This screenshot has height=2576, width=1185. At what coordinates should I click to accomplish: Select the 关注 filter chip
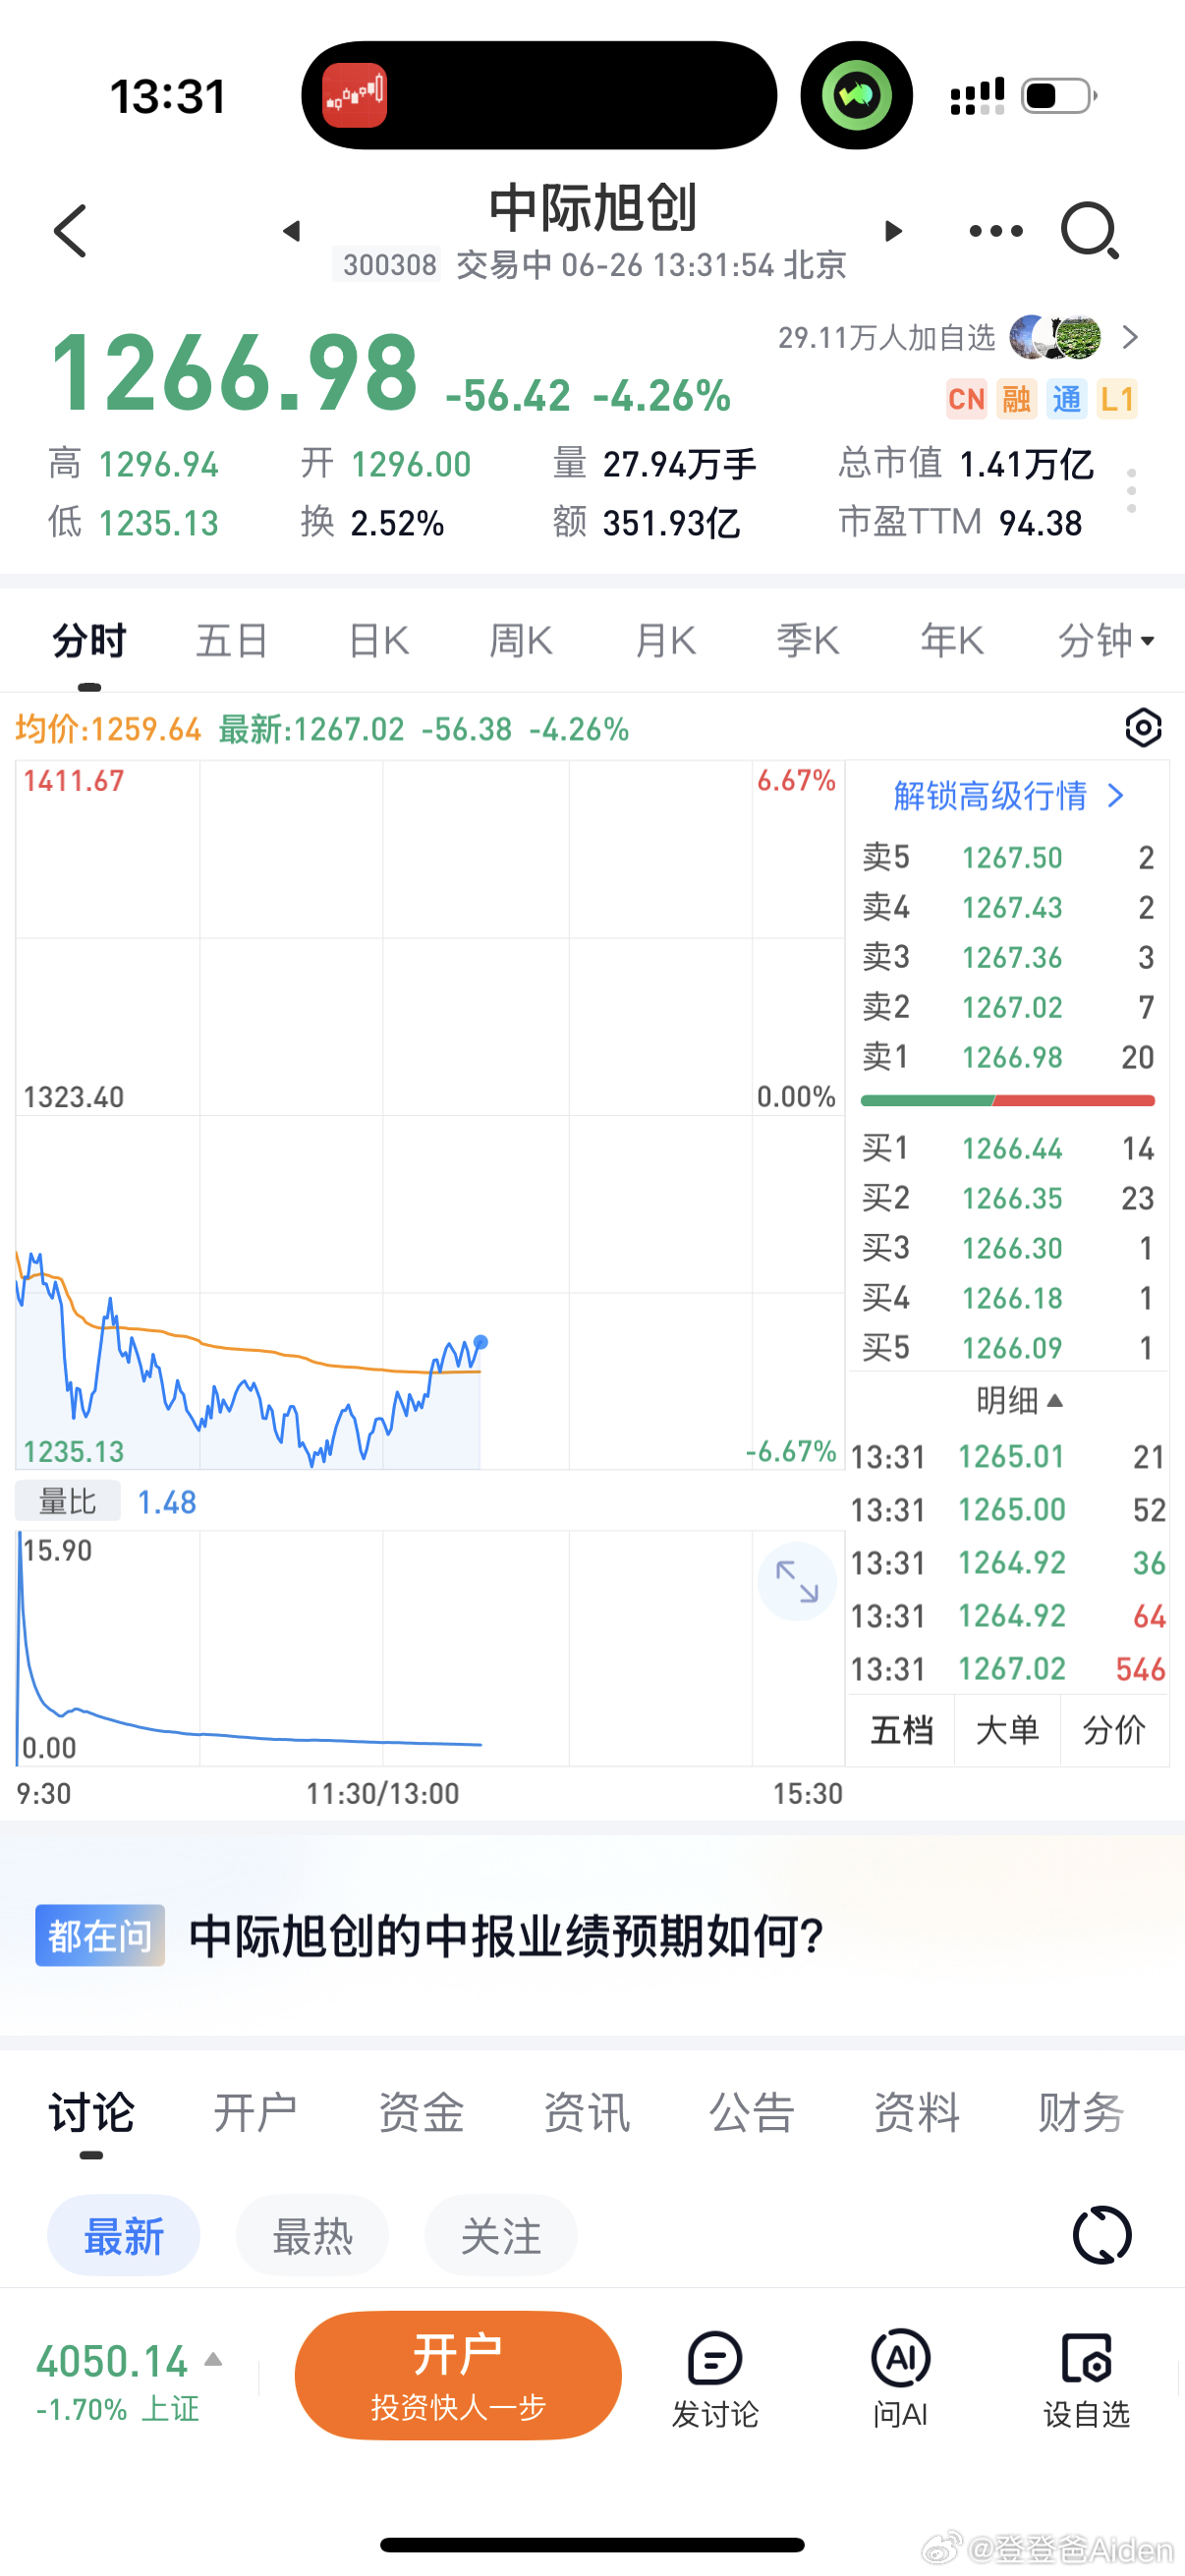pos(501,2236)
